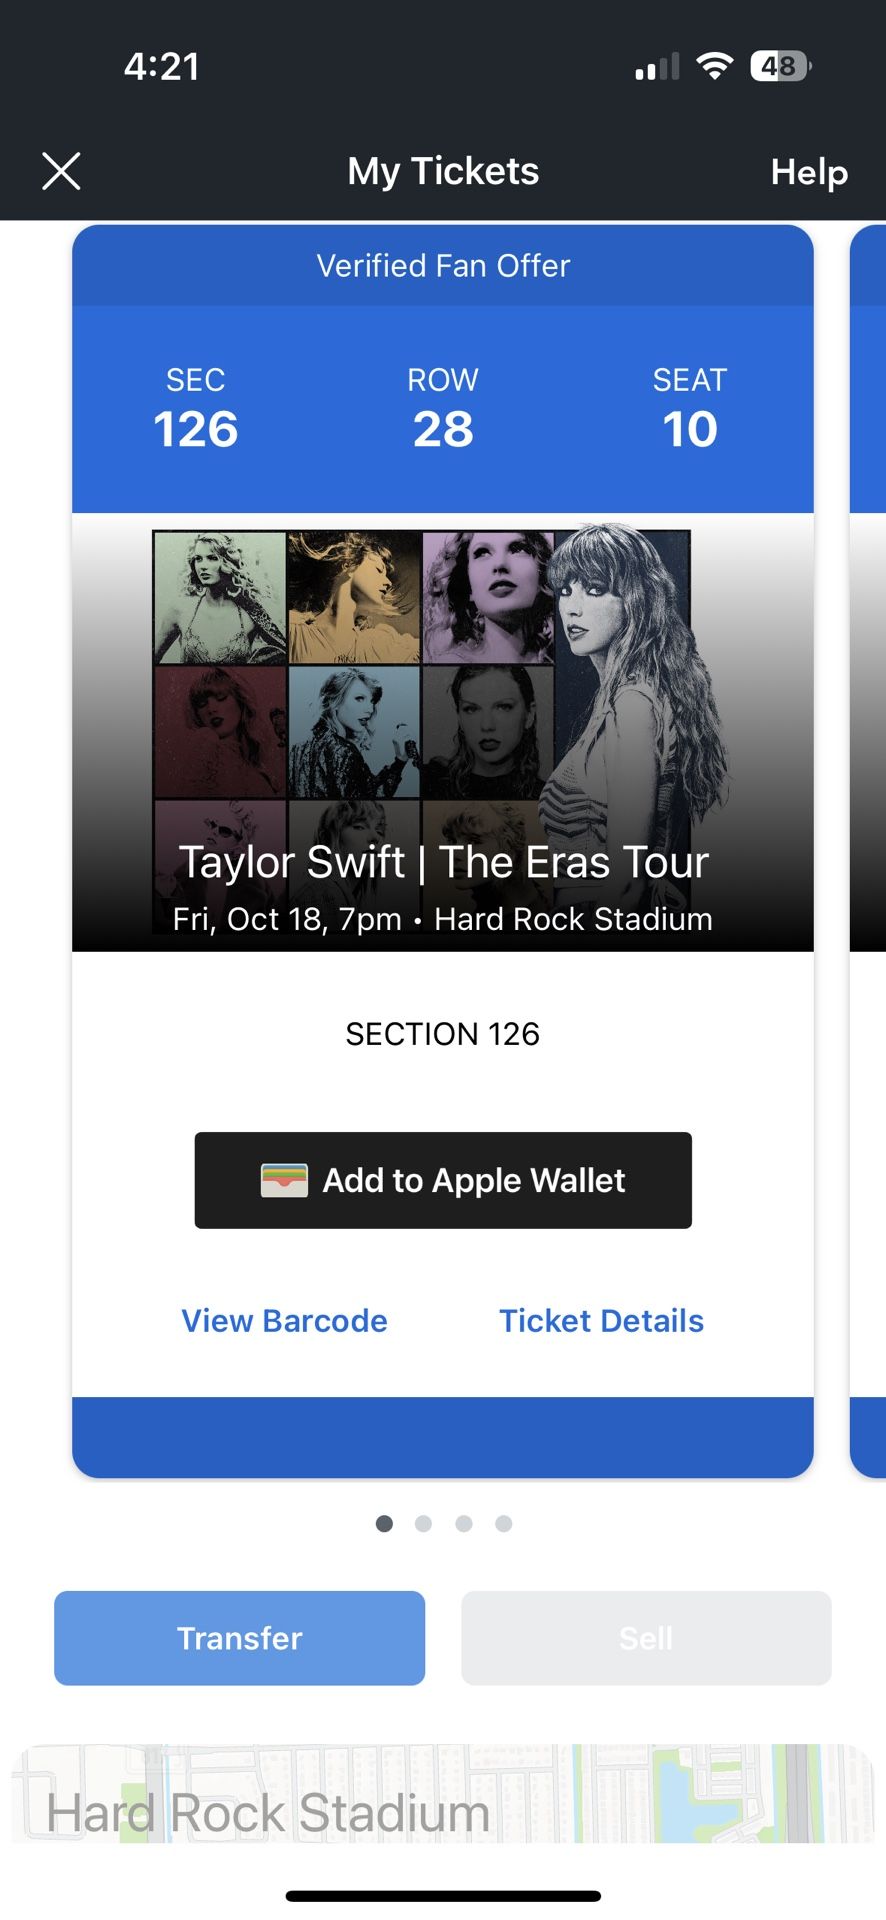
Task: Open Ticket Details
Action: point(601,1321)
